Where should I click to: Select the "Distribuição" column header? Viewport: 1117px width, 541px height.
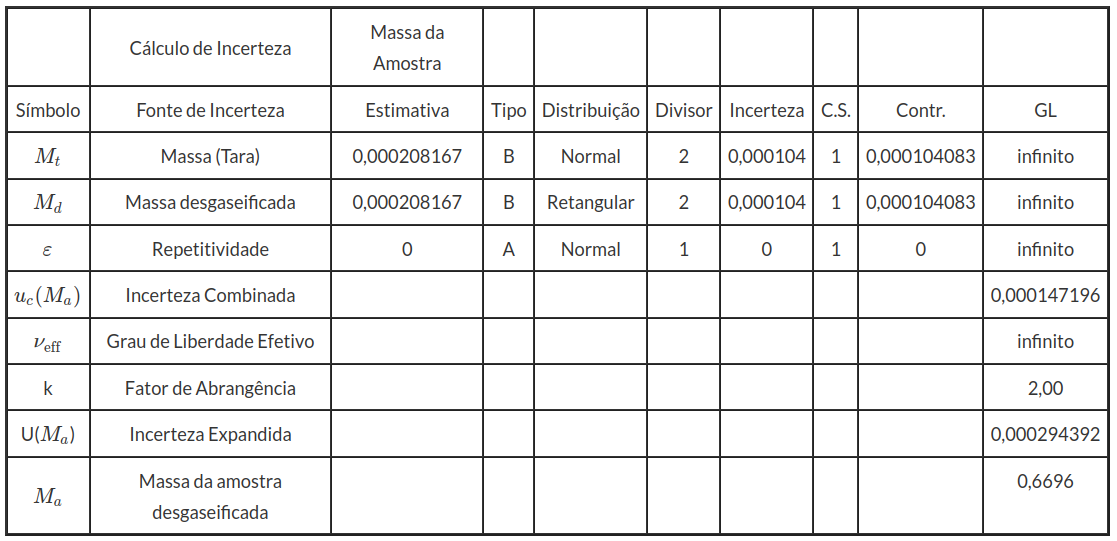(590, 111)
